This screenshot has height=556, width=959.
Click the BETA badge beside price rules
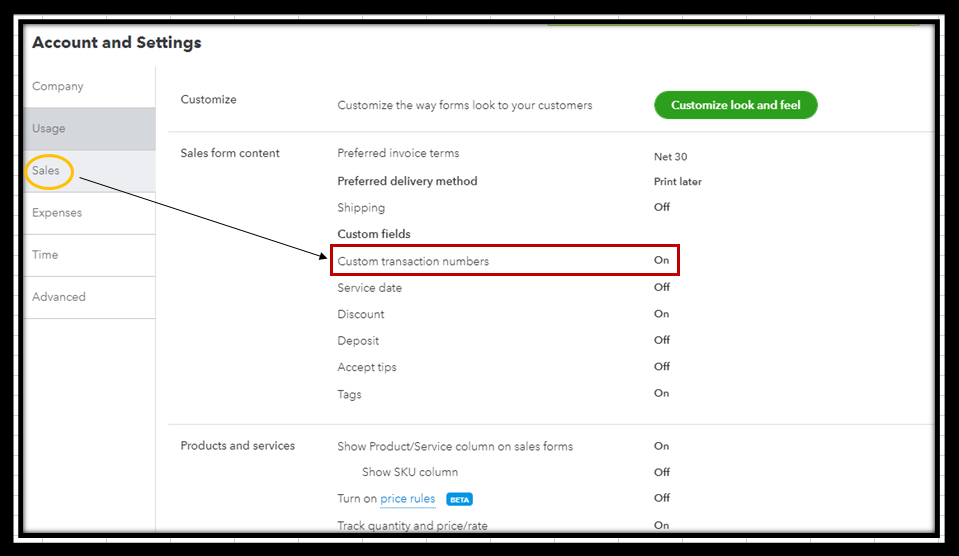(459, 499)
